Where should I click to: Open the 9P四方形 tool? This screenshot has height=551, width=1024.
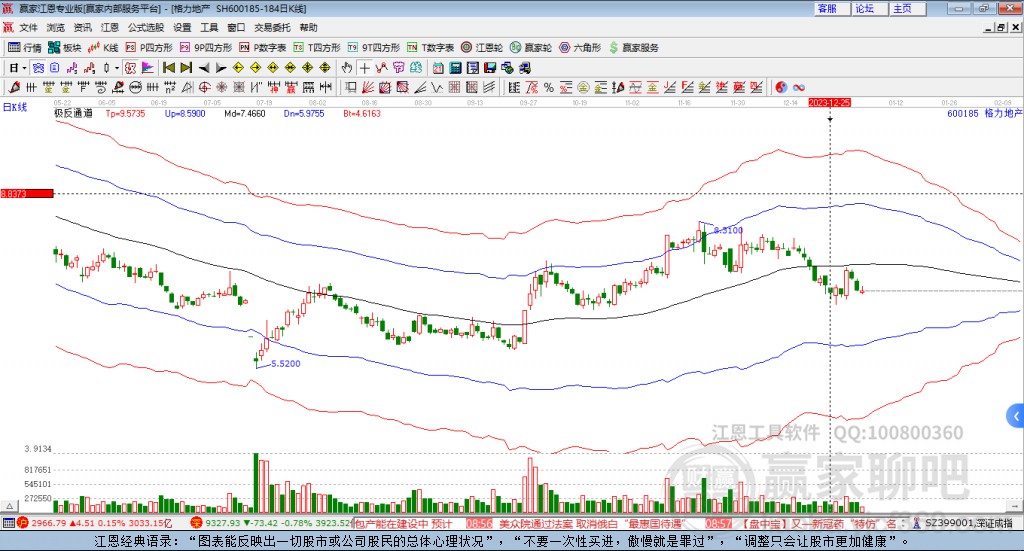click(206, 48)
